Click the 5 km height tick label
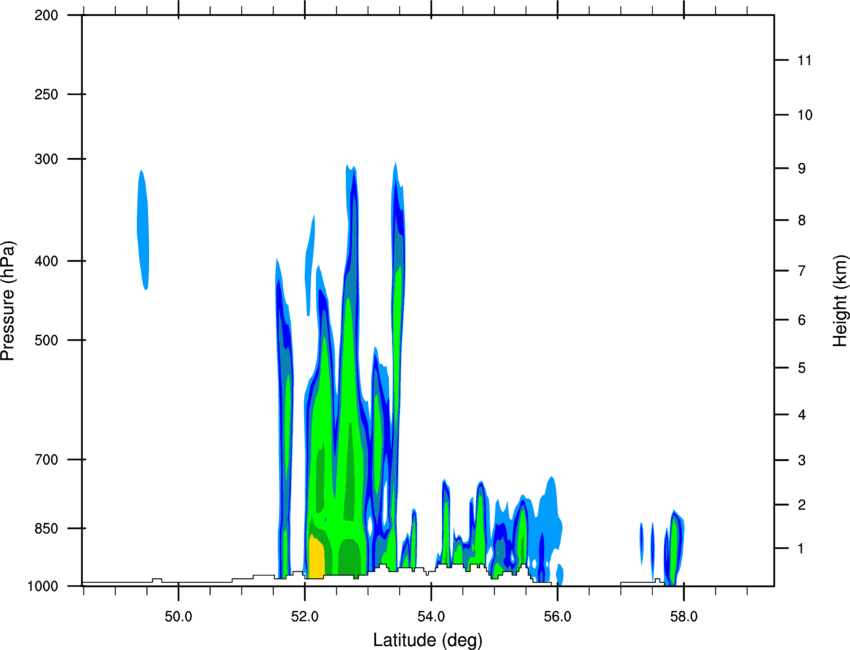This screenshot has width=850, height=650. coord(802,369)
